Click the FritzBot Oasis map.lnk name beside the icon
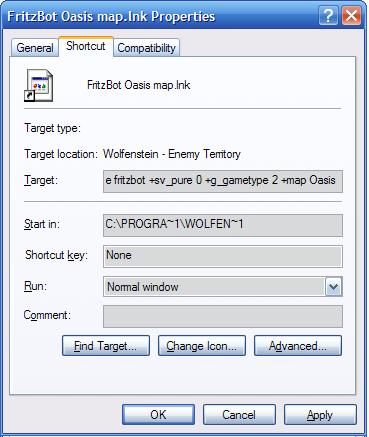 [x=138, y=85]
